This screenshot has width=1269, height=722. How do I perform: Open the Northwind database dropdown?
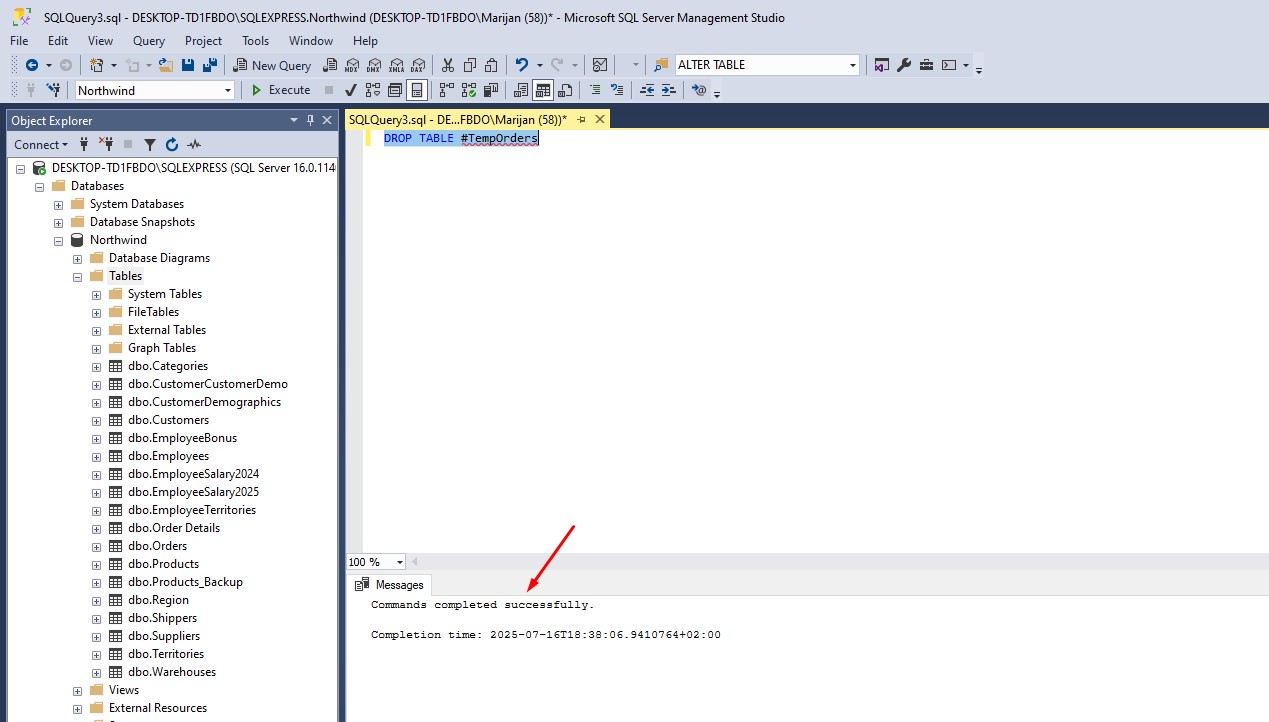[228, 90]
